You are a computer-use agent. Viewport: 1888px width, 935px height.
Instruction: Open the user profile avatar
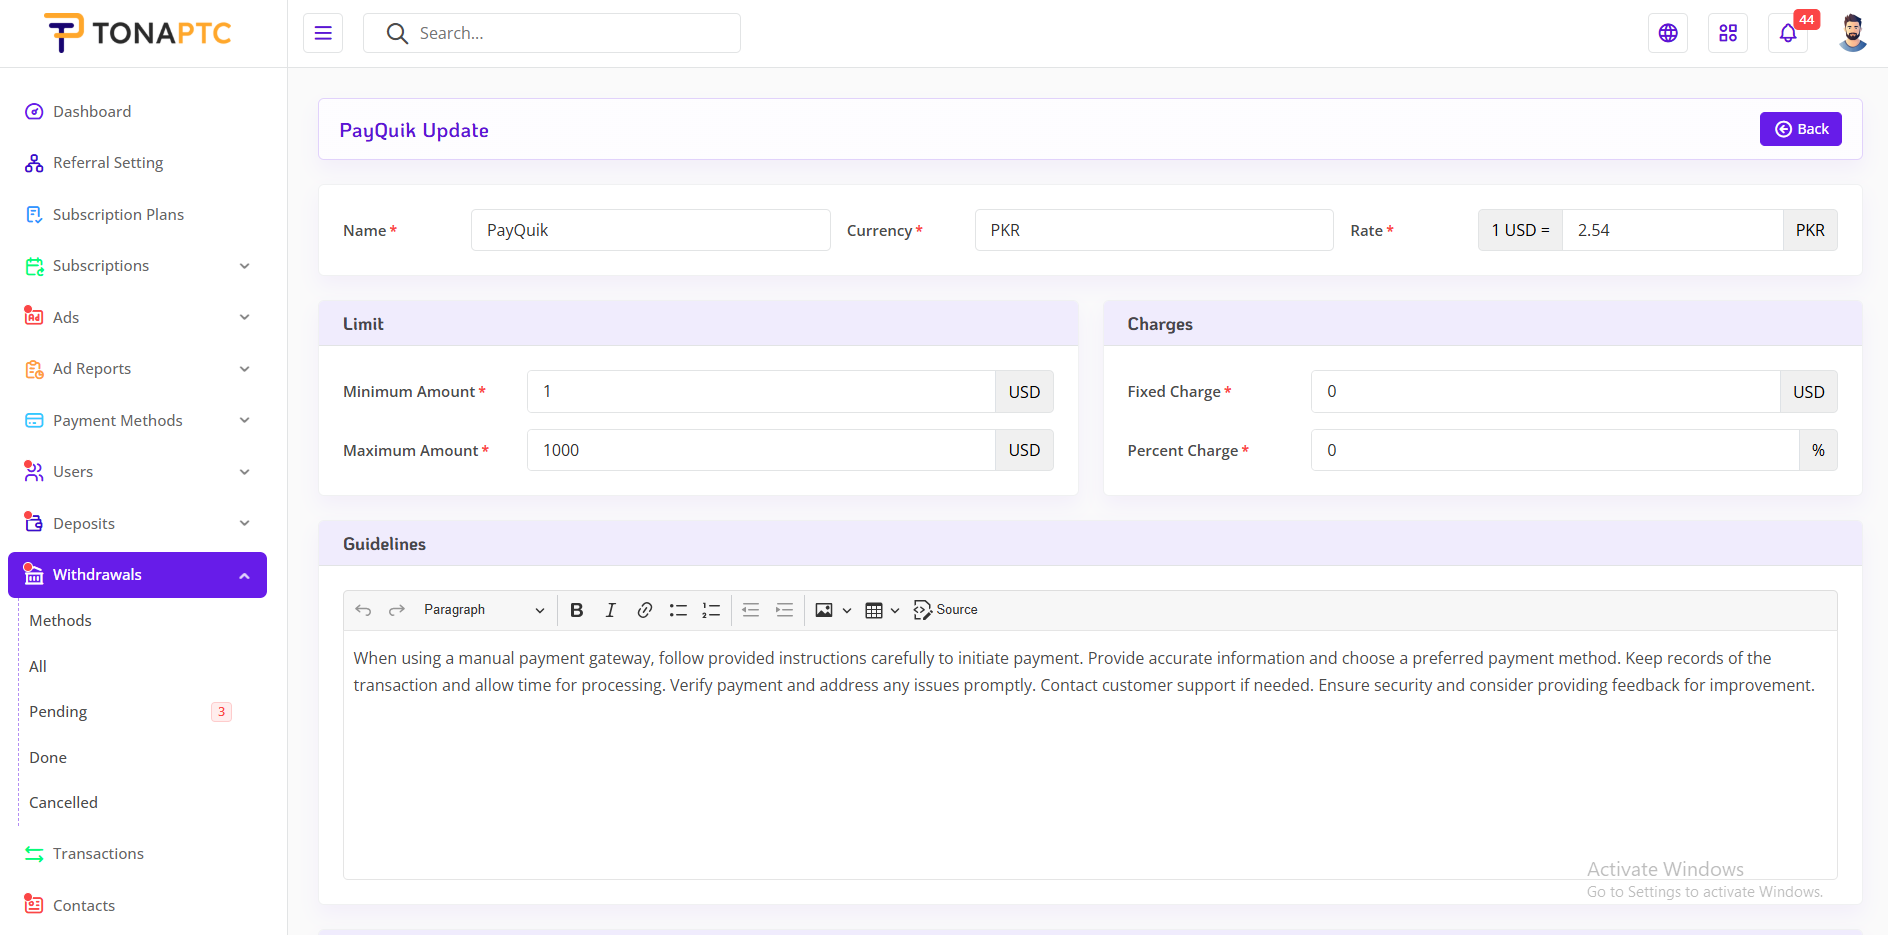pyautogui.click(x=1853, y=33)
